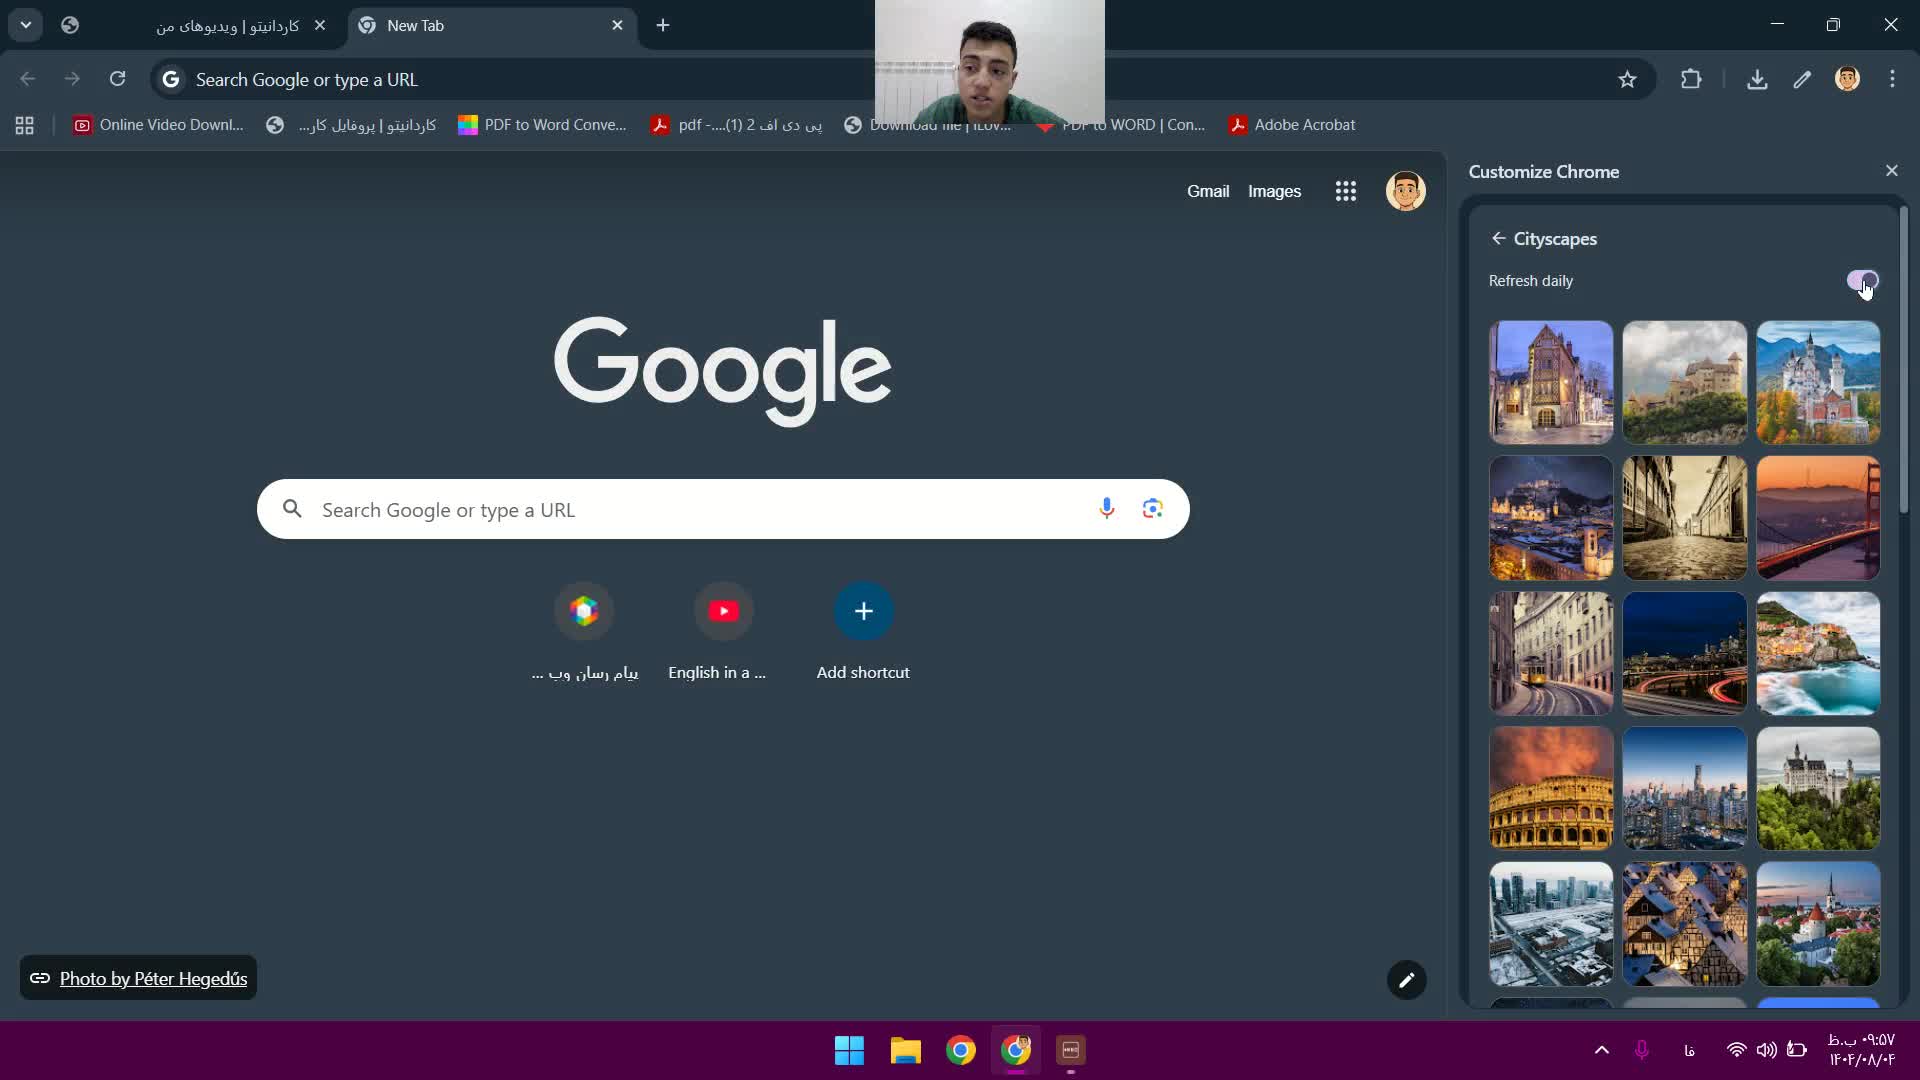This screenshot has width=1920, height=1080.
Task: Go back from Cityscapes collection
Action: (x=1498, y=239)
